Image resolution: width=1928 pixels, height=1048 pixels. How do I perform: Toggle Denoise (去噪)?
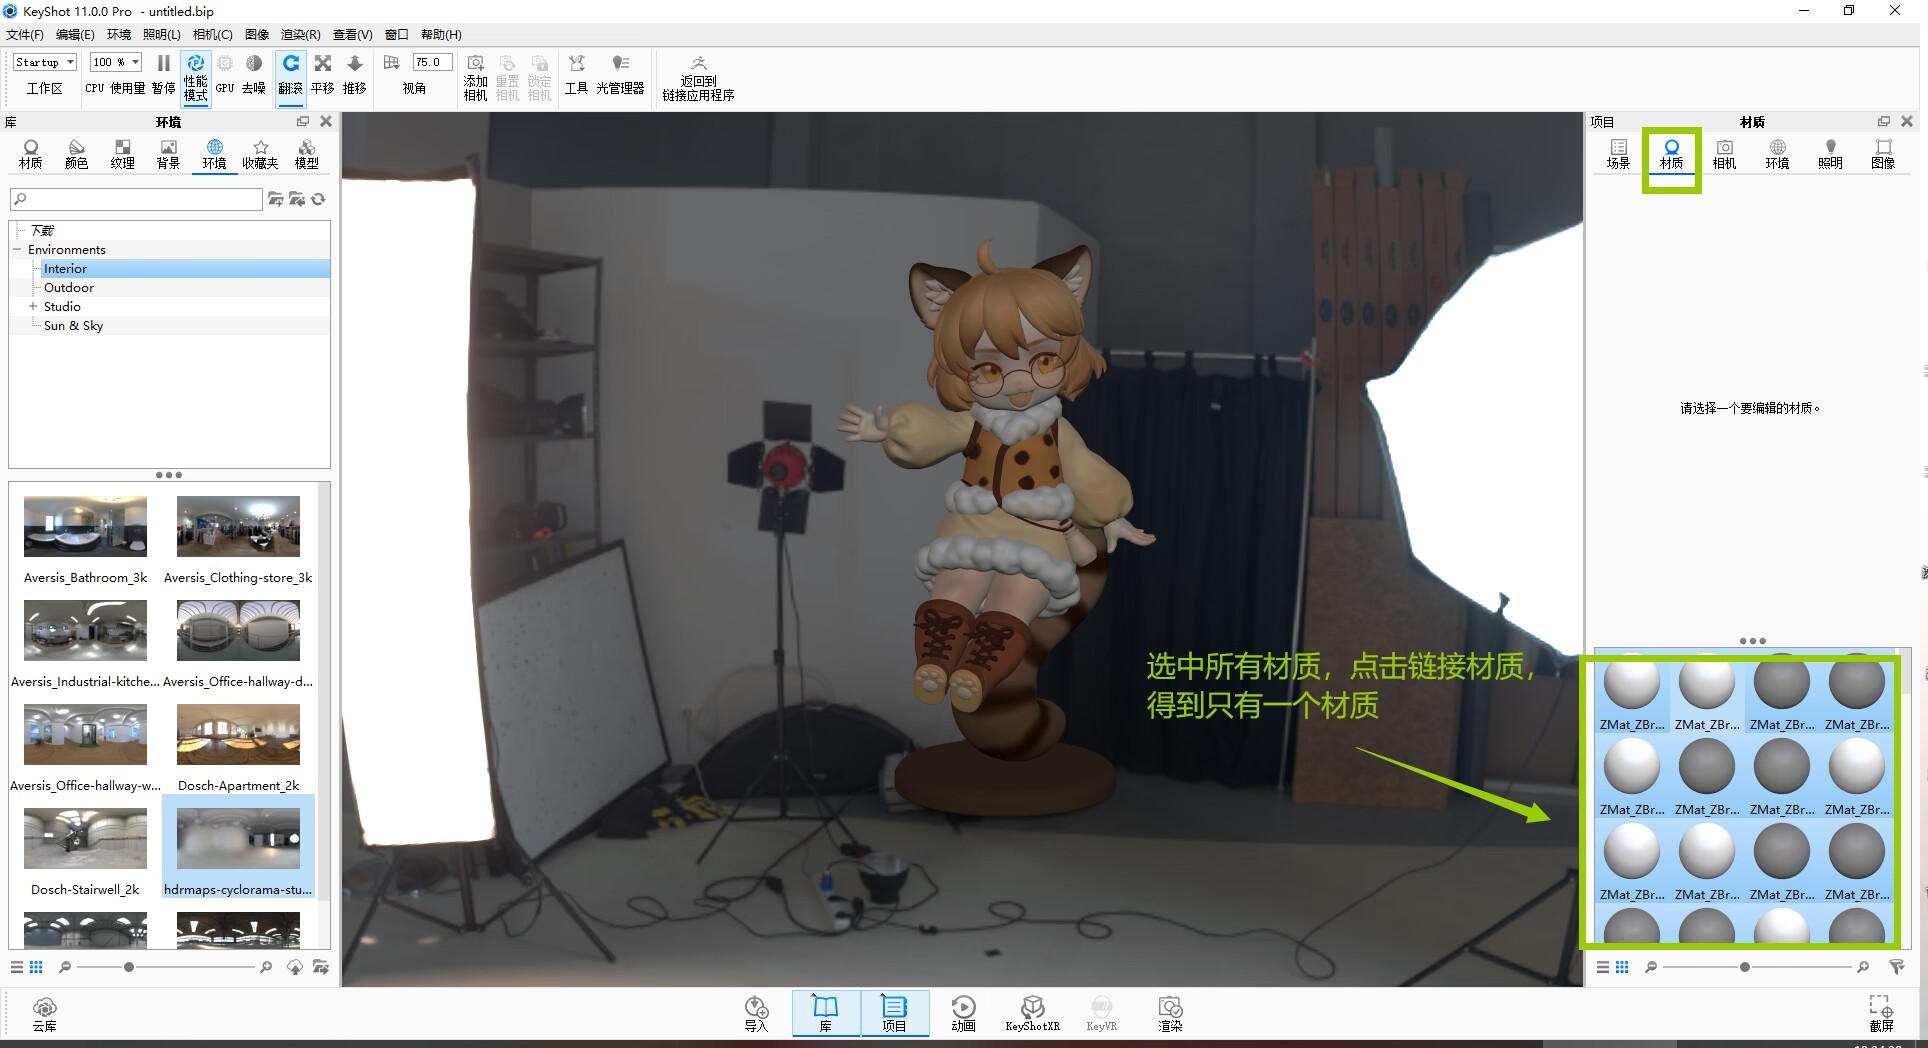click(x=254, y=75)
